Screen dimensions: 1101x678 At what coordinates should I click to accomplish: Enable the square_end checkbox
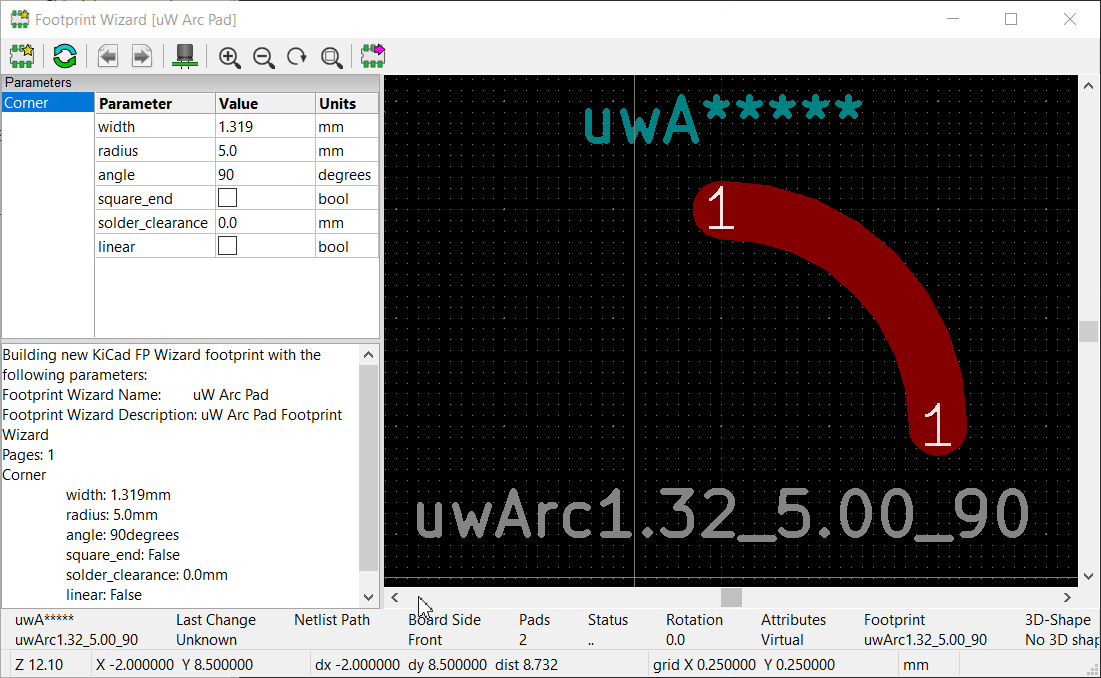coord(228,198)
